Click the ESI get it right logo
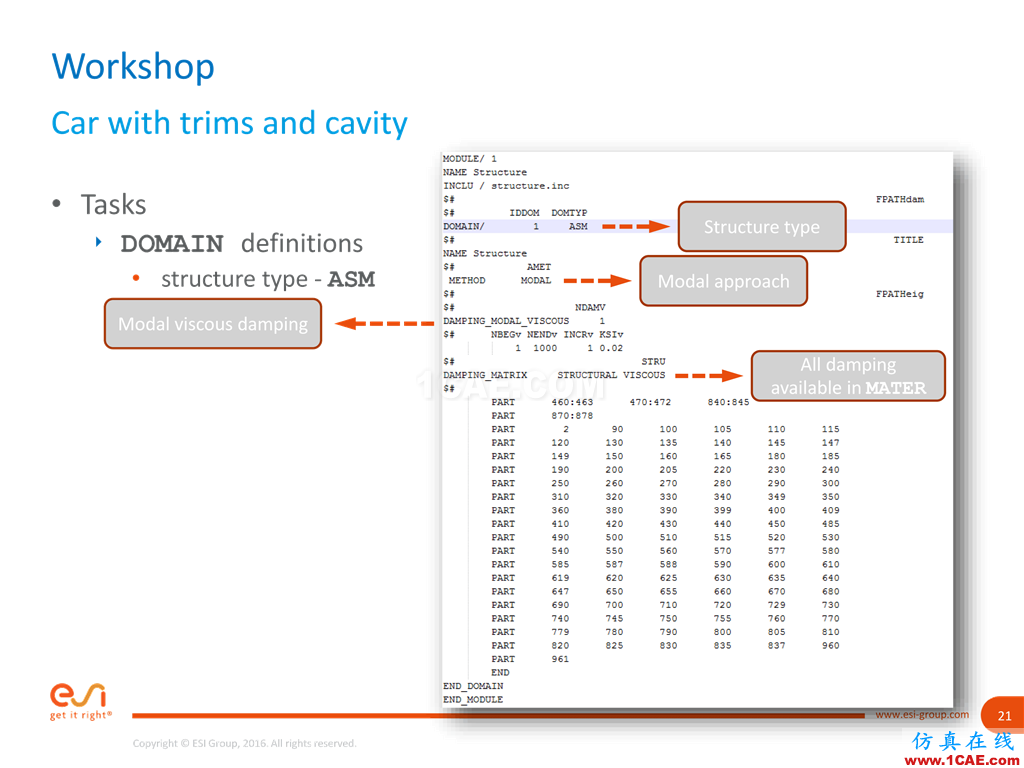This screenshot has height=768, width=1024. coord(80,701)
